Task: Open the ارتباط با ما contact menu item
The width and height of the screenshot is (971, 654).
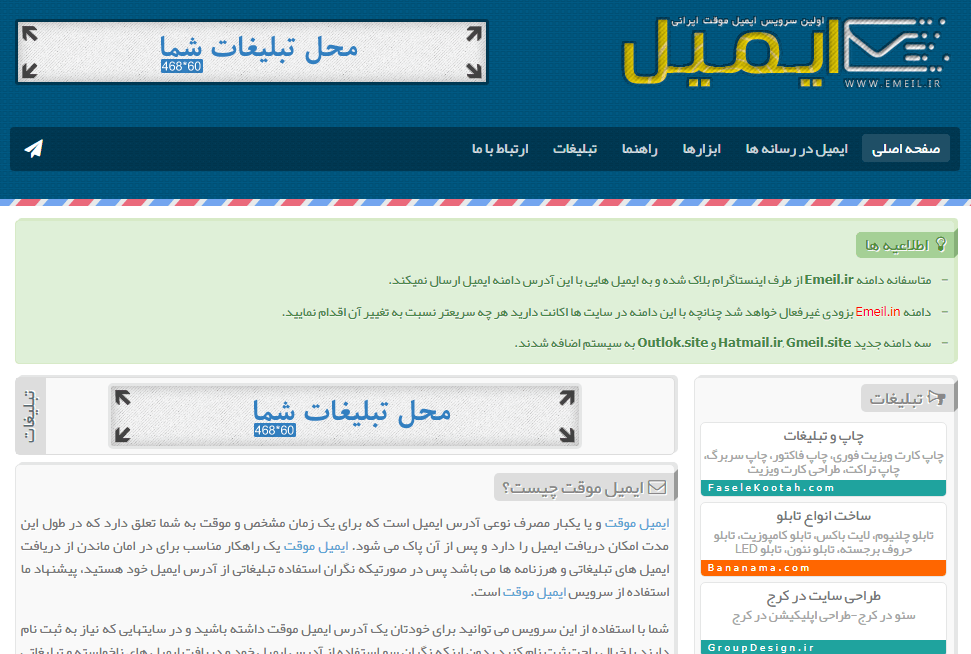Action: 500,148
